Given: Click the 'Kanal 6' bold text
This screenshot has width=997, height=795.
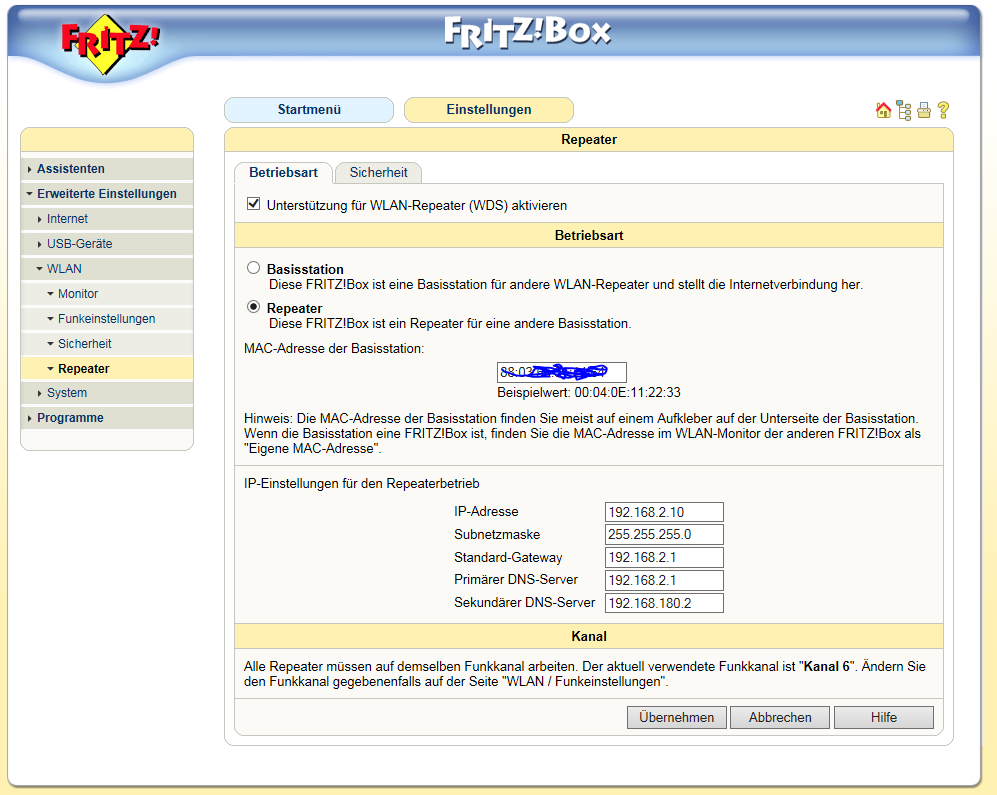Looking at the screenshot, I should [827, 667].
